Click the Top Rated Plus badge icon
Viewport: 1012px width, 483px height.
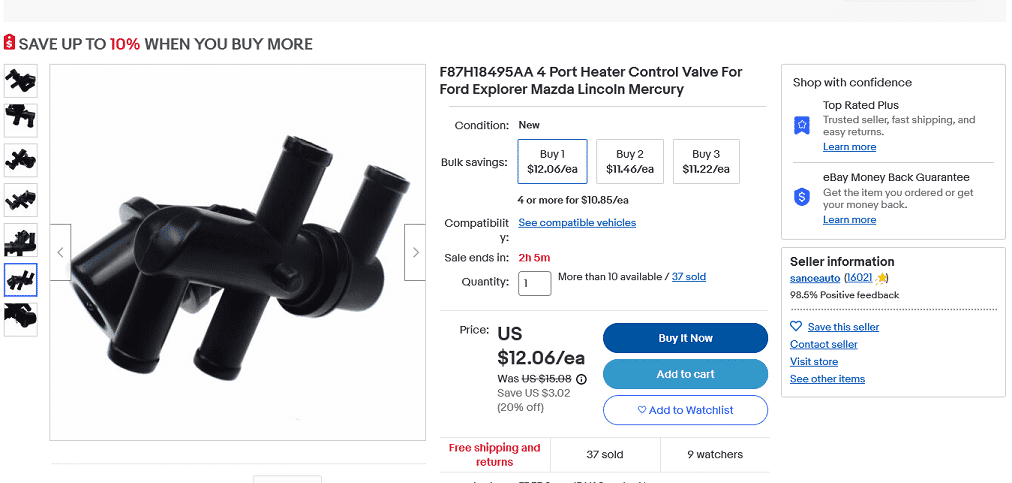[x=801, y=125]
